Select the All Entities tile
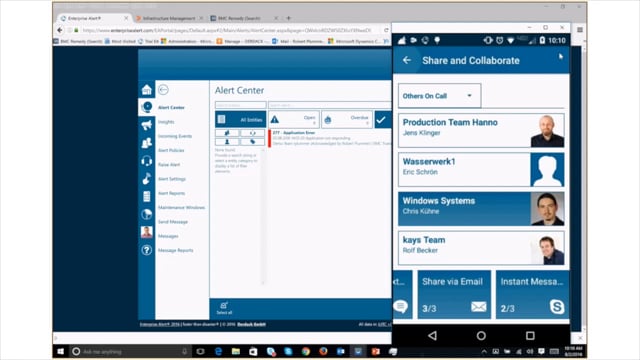 [x=241, y=119]
